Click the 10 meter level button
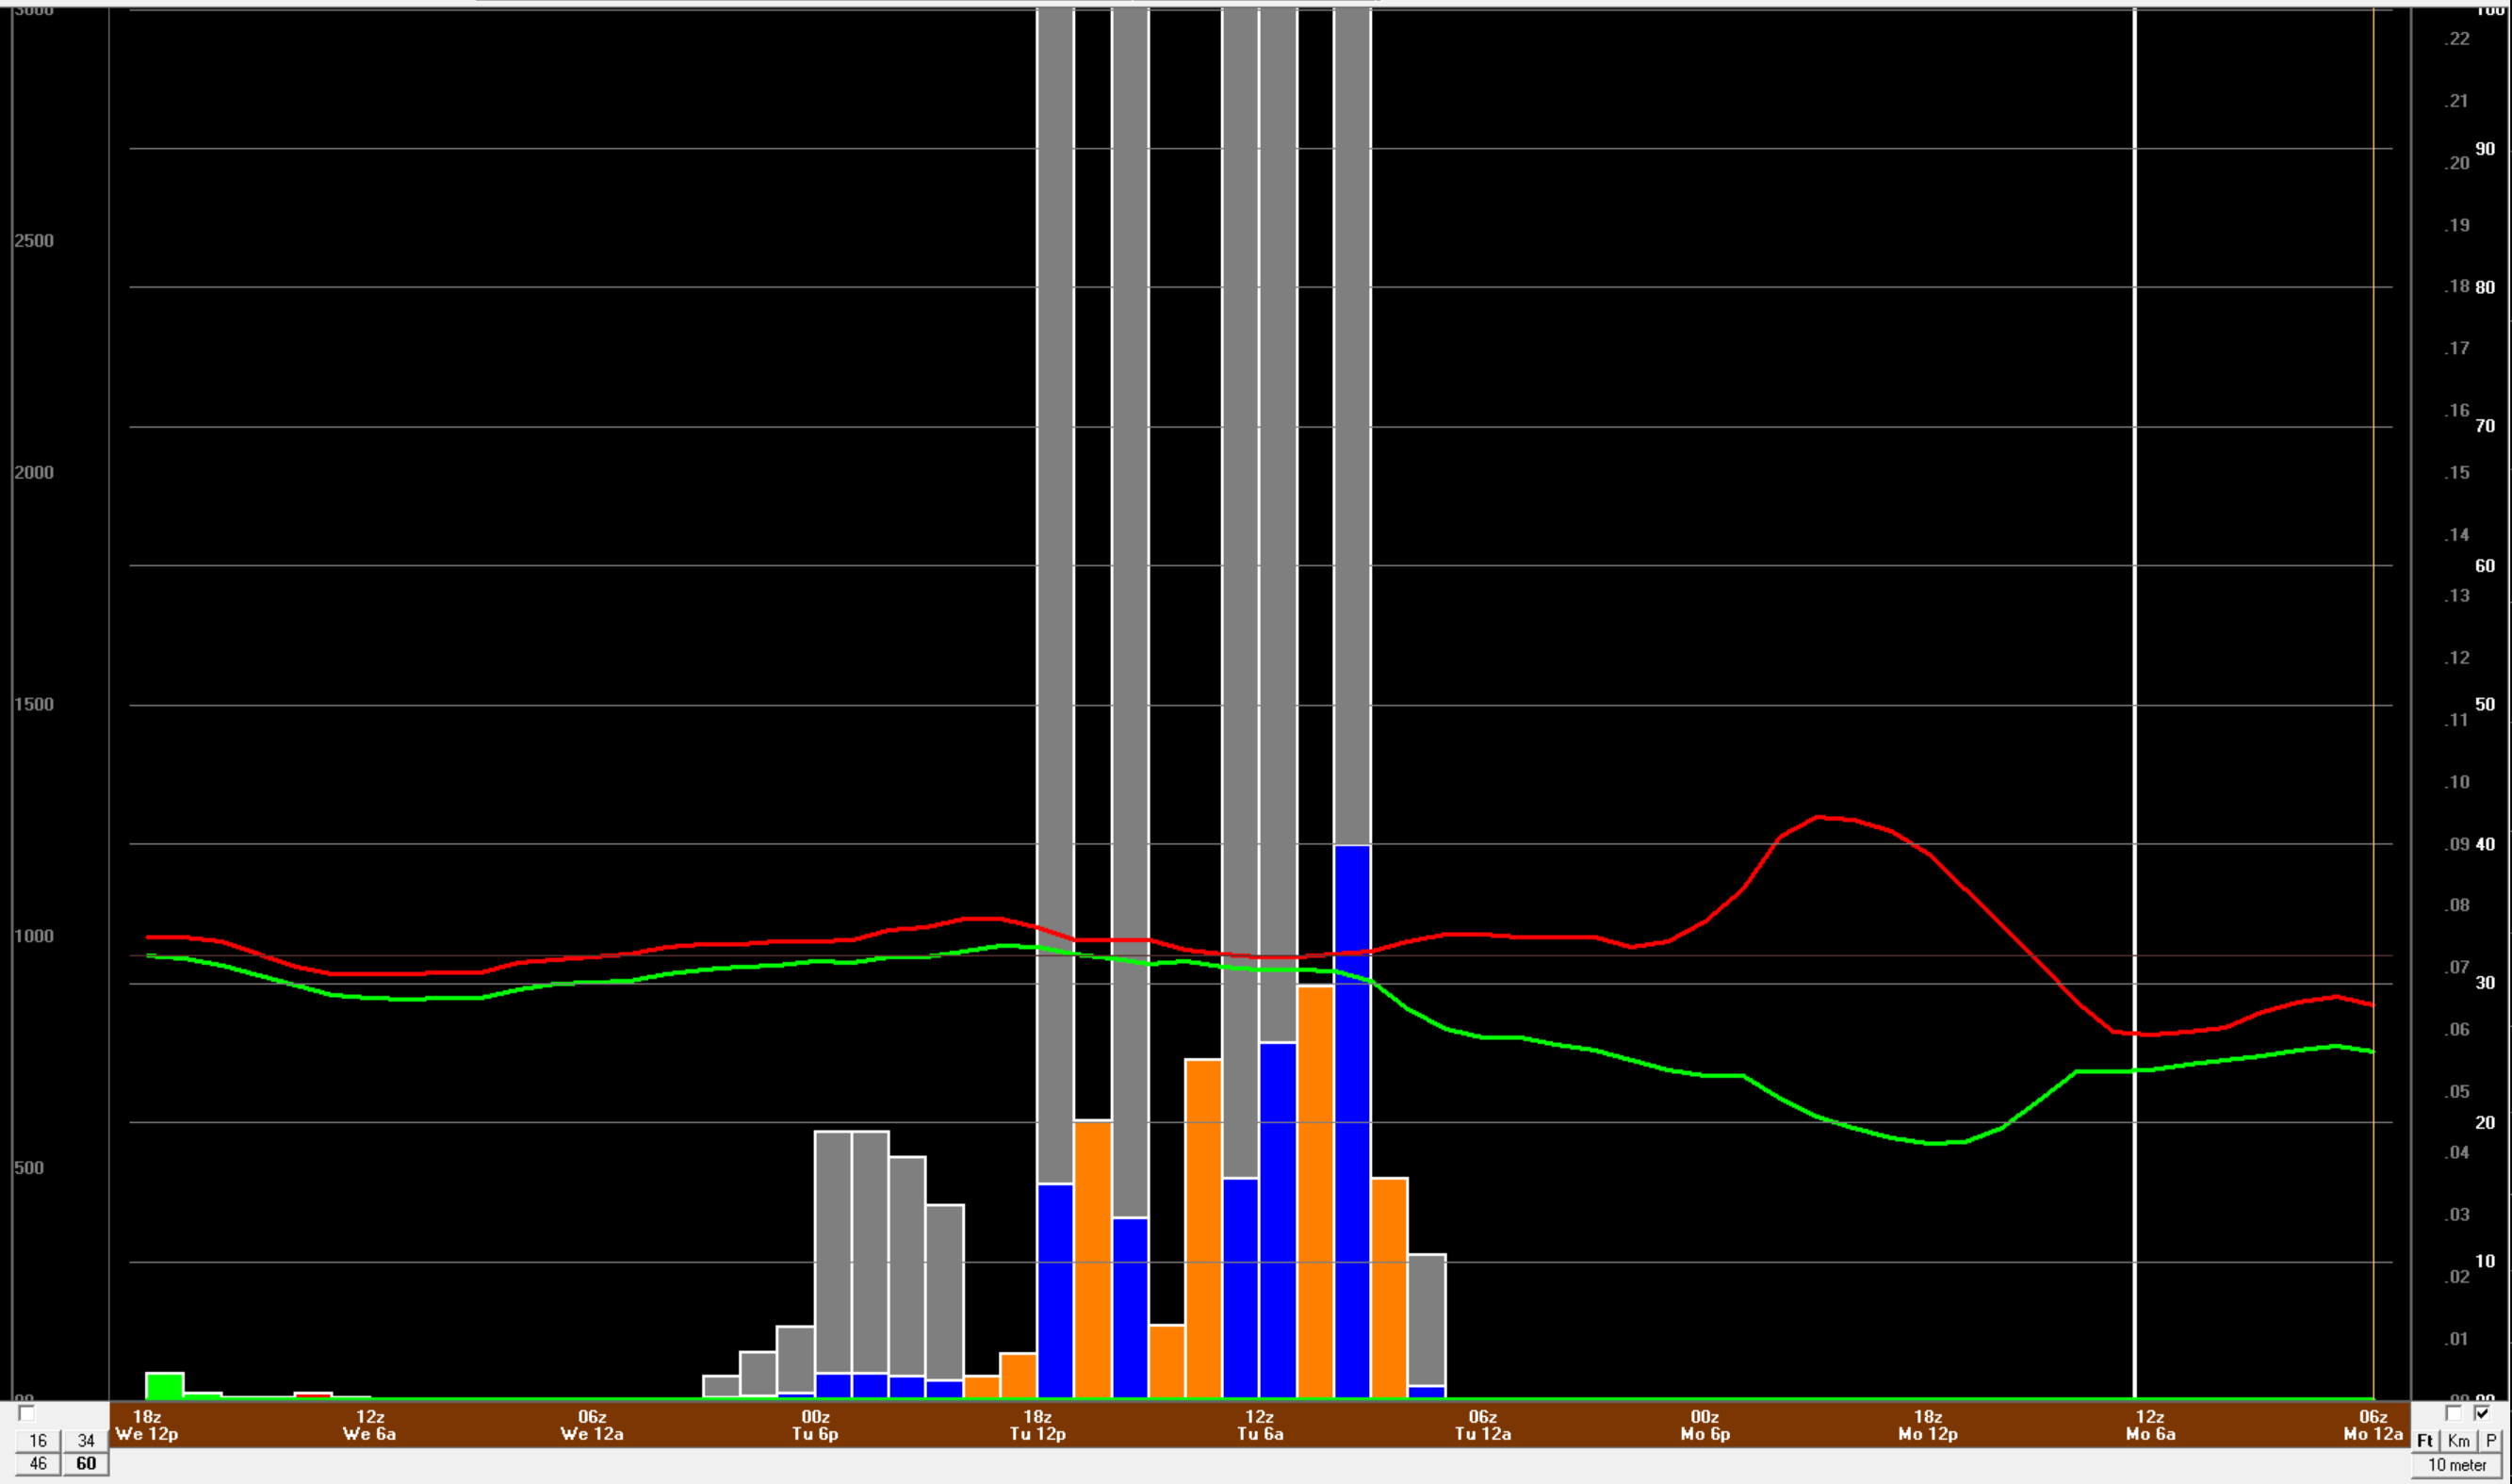The height and width of the screenshot is (1484, 2512). tap(2456, 1465)
